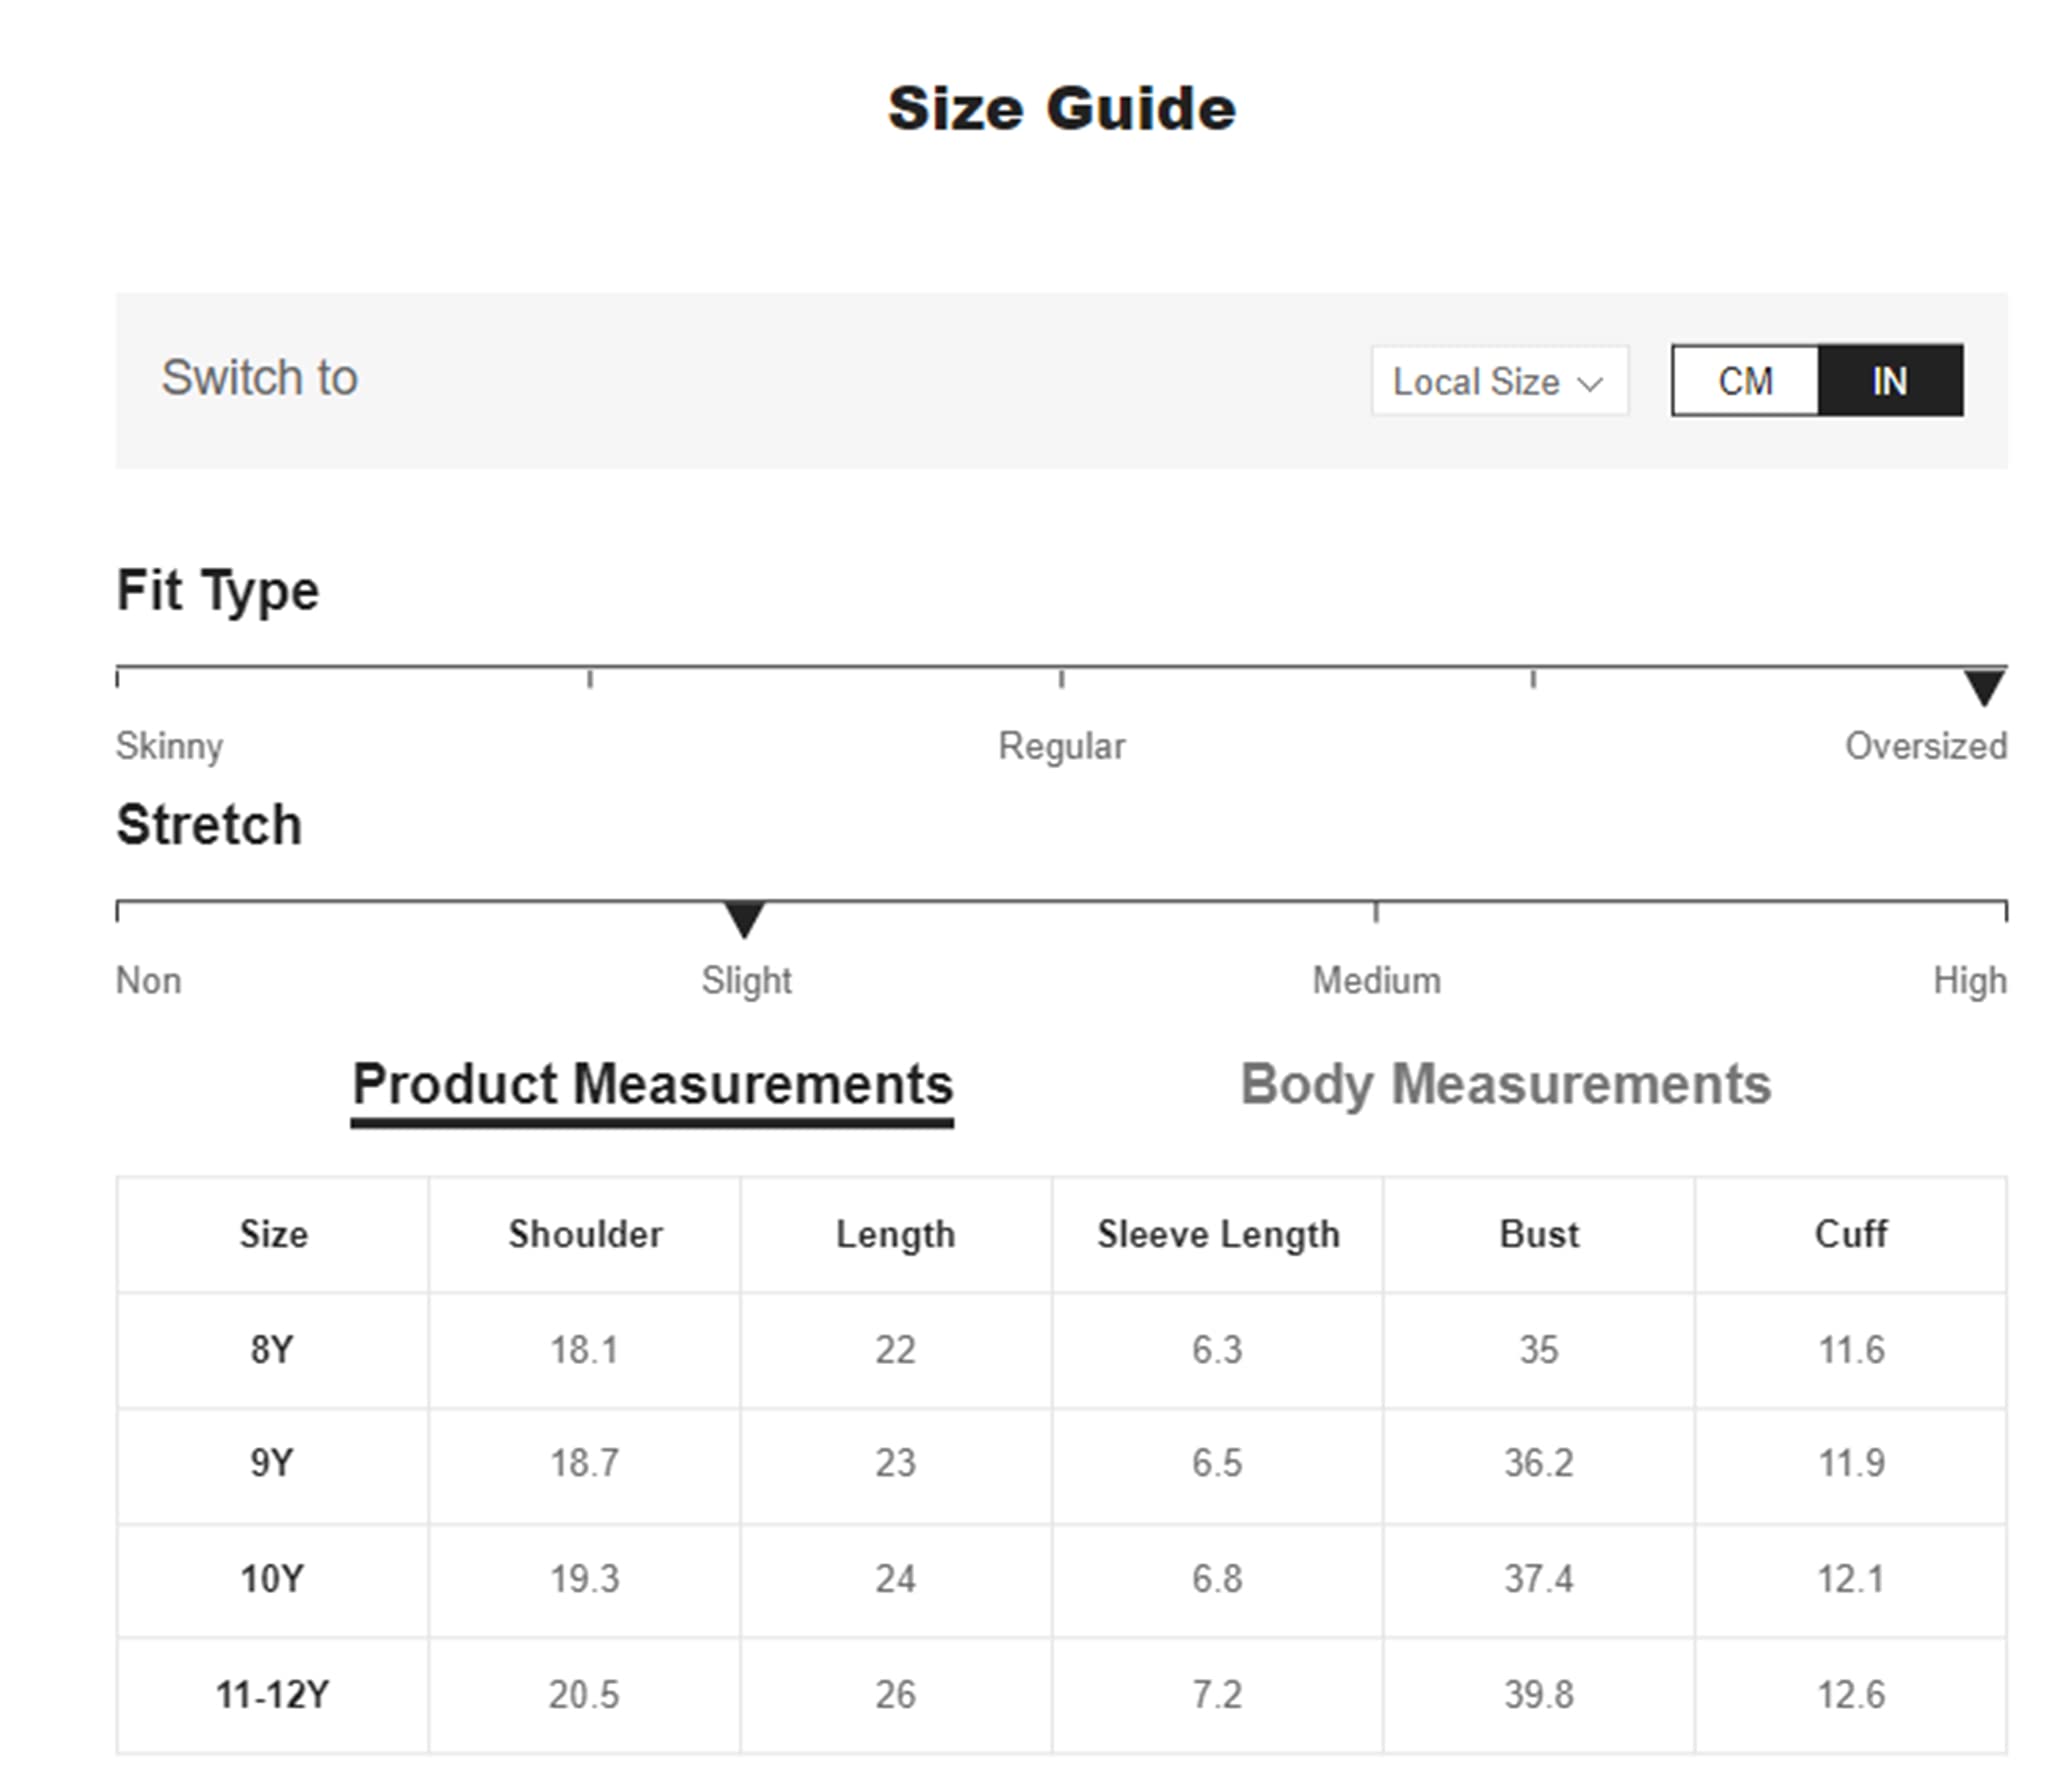Click the Cuff column header
The image size is (2066, 1785).
(x=1850, y=1234)
